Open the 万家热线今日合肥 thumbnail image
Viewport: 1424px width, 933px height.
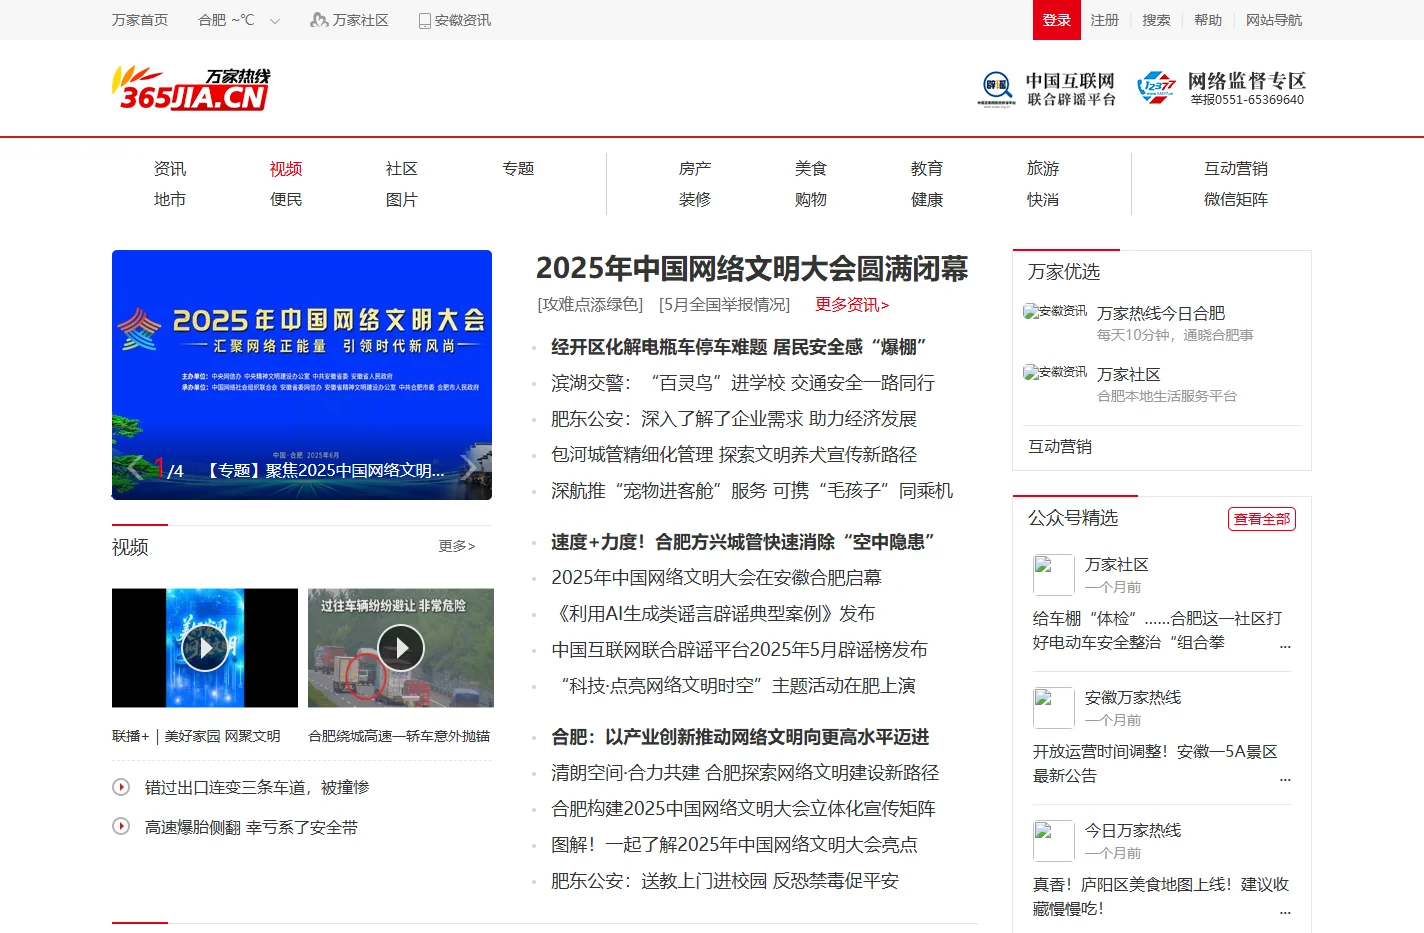[x=1055, y=312]
